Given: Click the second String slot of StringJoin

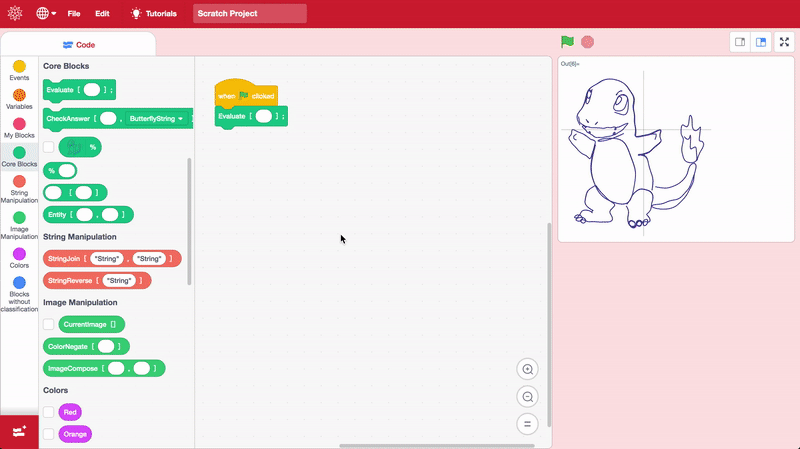Looking at the screenshot, I should tap(149, 259).
